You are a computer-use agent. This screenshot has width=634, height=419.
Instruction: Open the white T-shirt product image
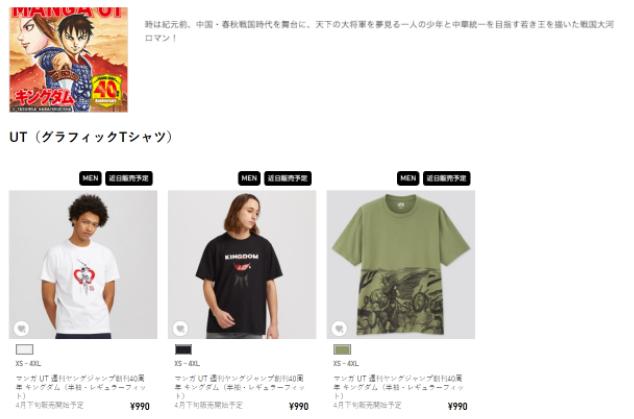point(83,265)
